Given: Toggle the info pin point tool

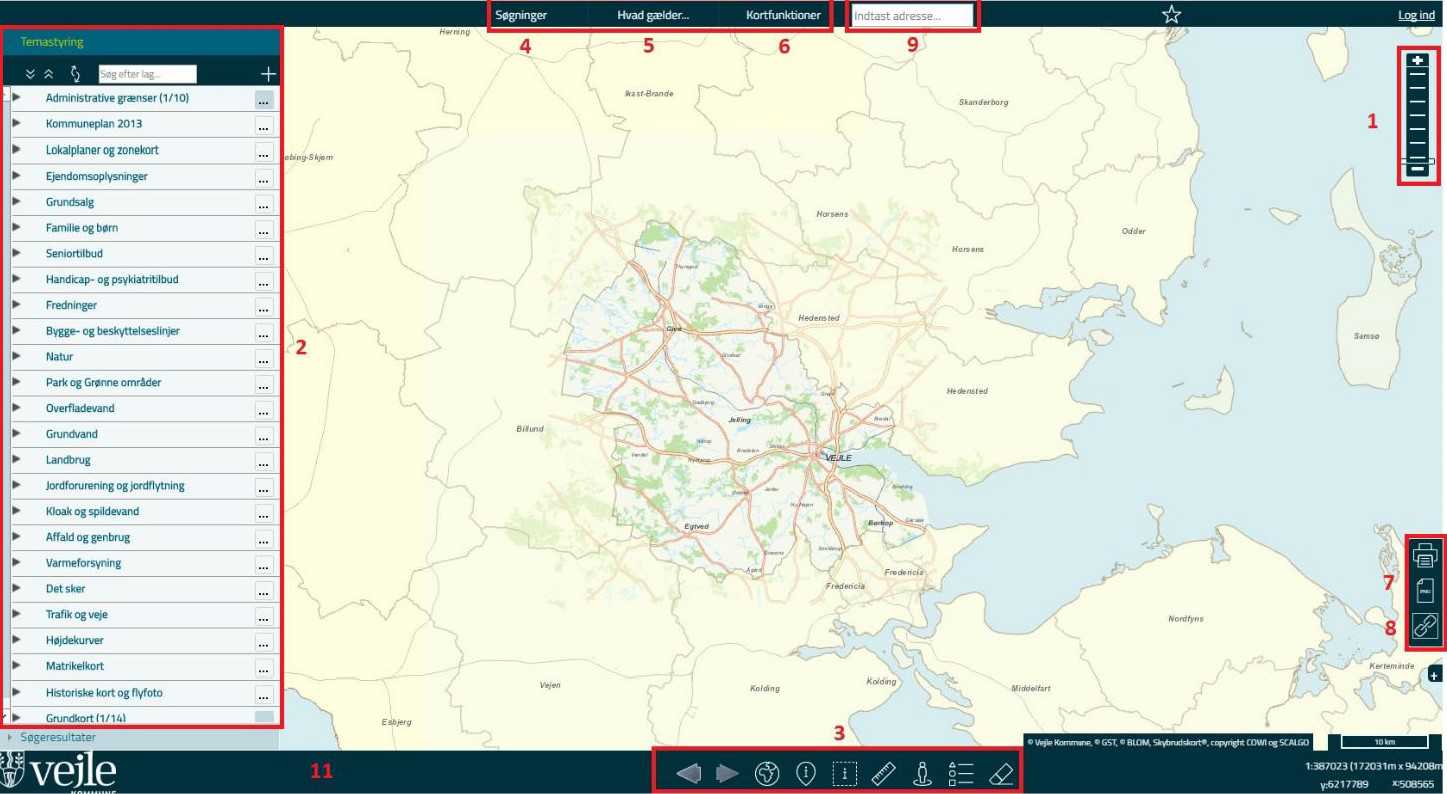Looking at the screenshot, I should (806, 774).
